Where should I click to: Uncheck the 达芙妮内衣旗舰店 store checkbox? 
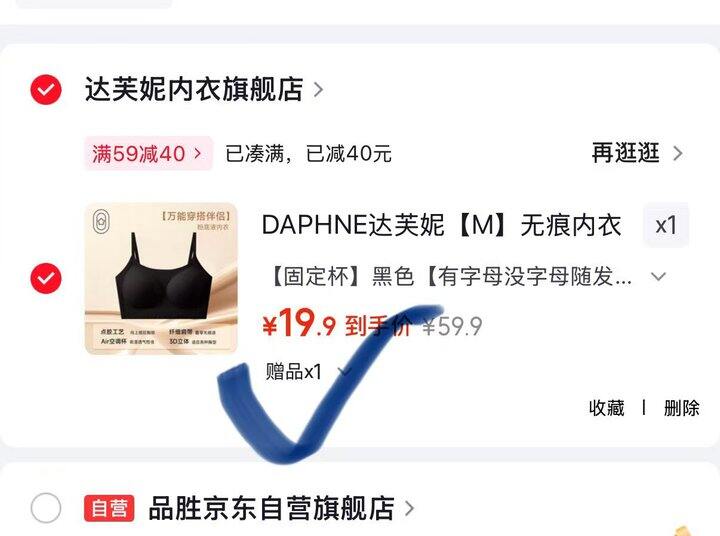46,89
